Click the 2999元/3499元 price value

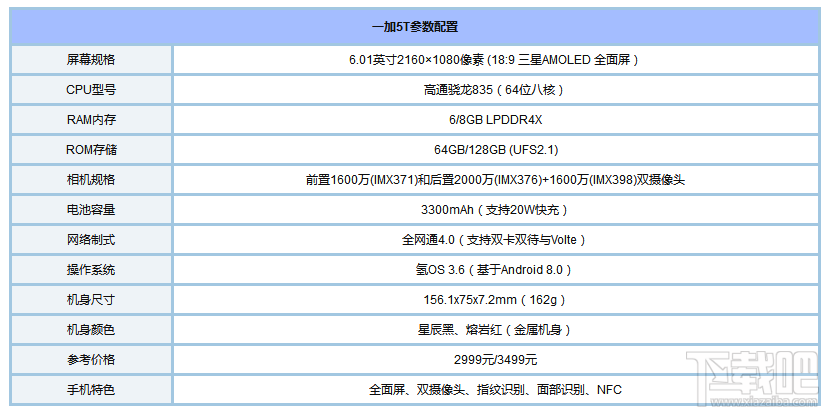coord(495,360)
